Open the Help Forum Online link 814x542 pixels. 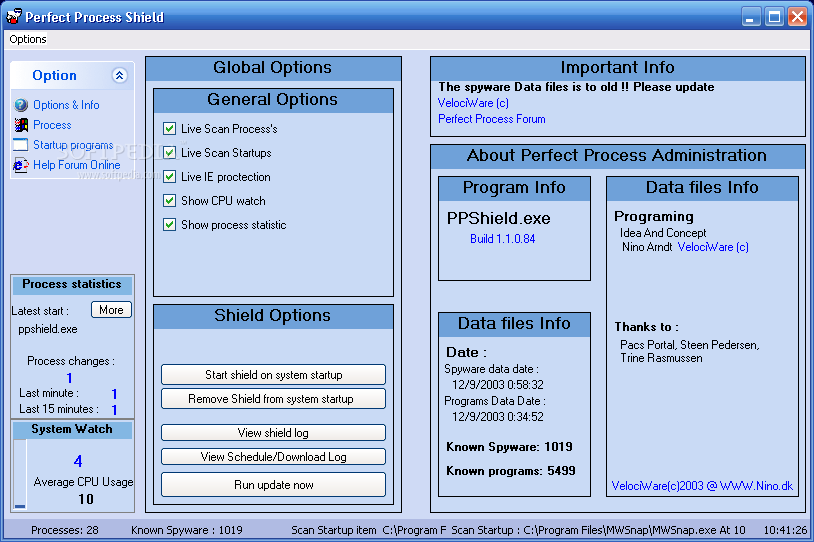[x=77, y=165]
